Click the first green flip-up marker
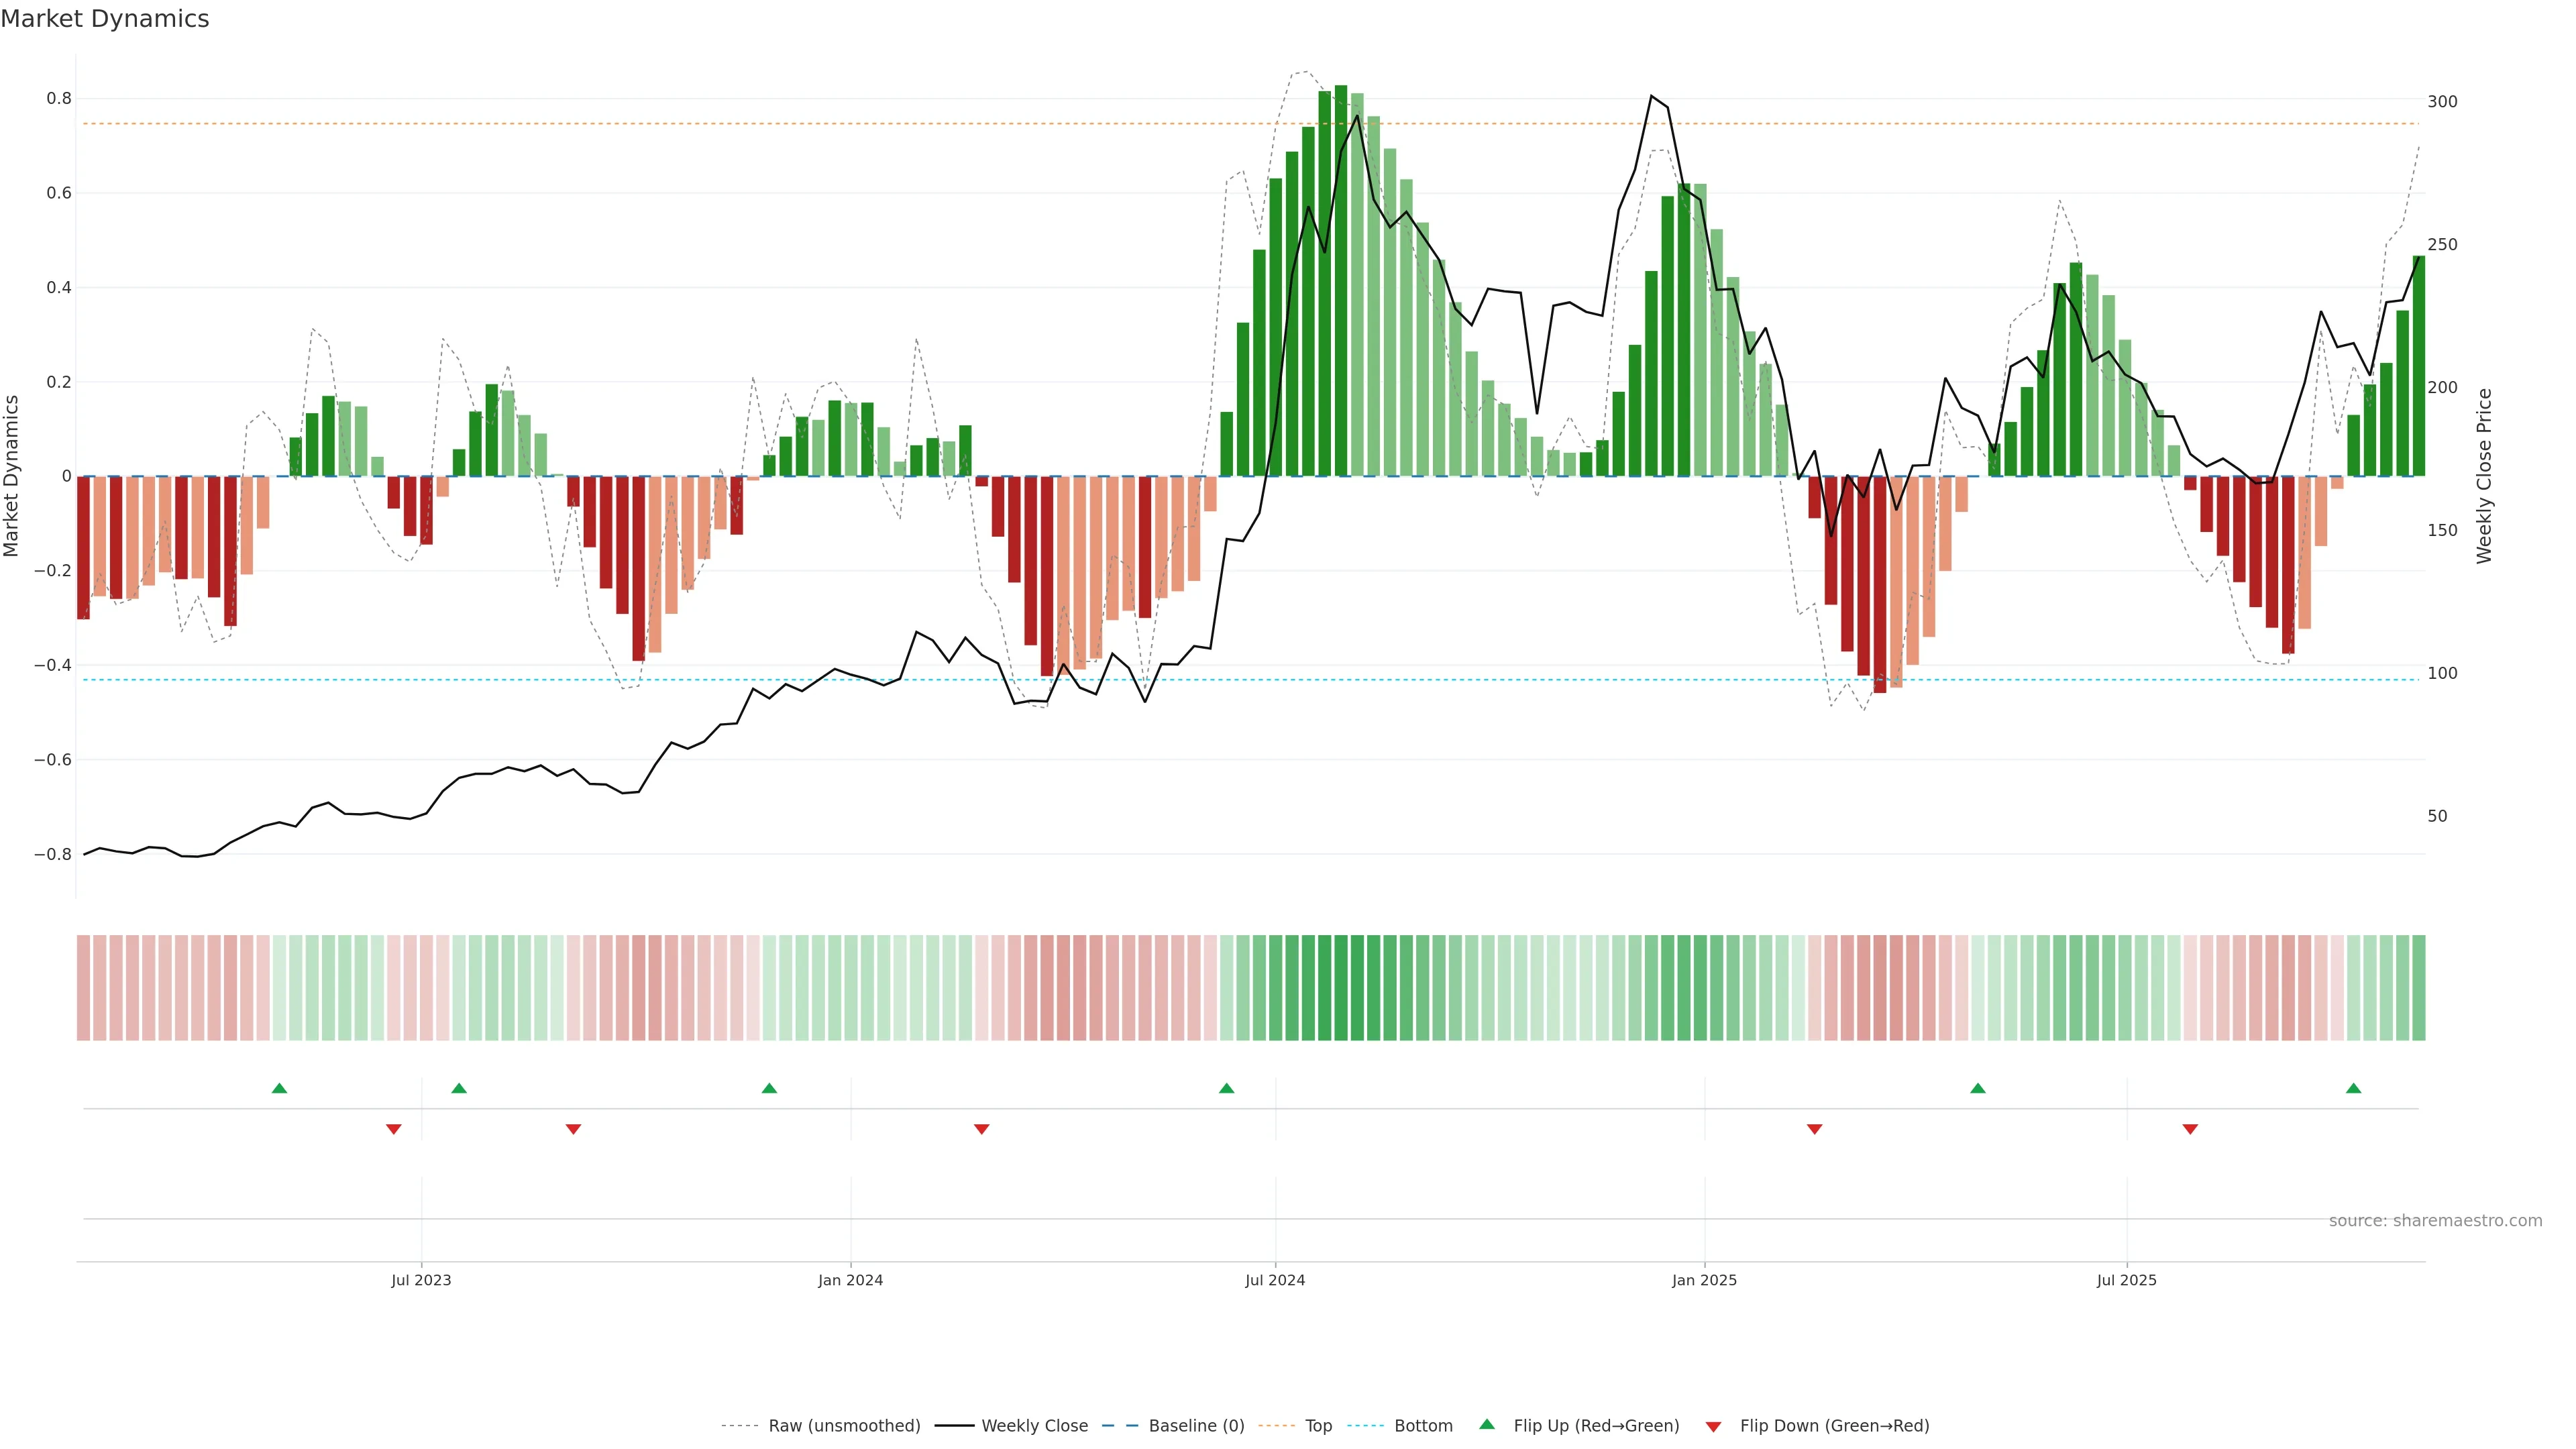Screen dimensions: 2576x1449 pos(280,1088)
